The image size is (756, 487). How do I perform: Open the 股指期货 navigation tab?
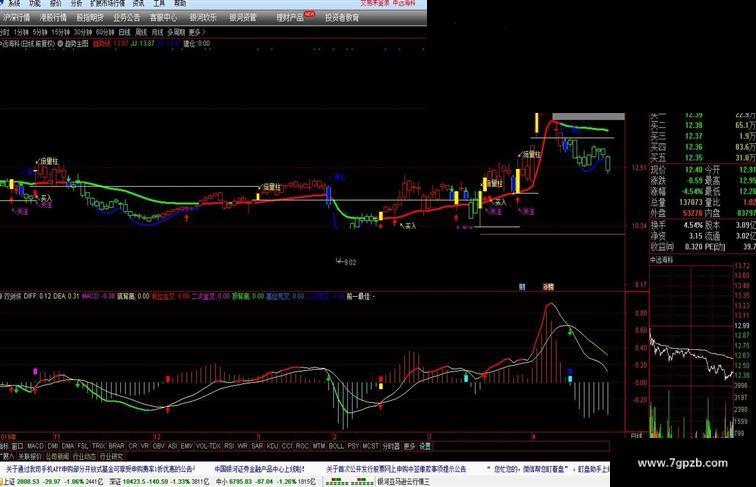click(x=90, y=17)
